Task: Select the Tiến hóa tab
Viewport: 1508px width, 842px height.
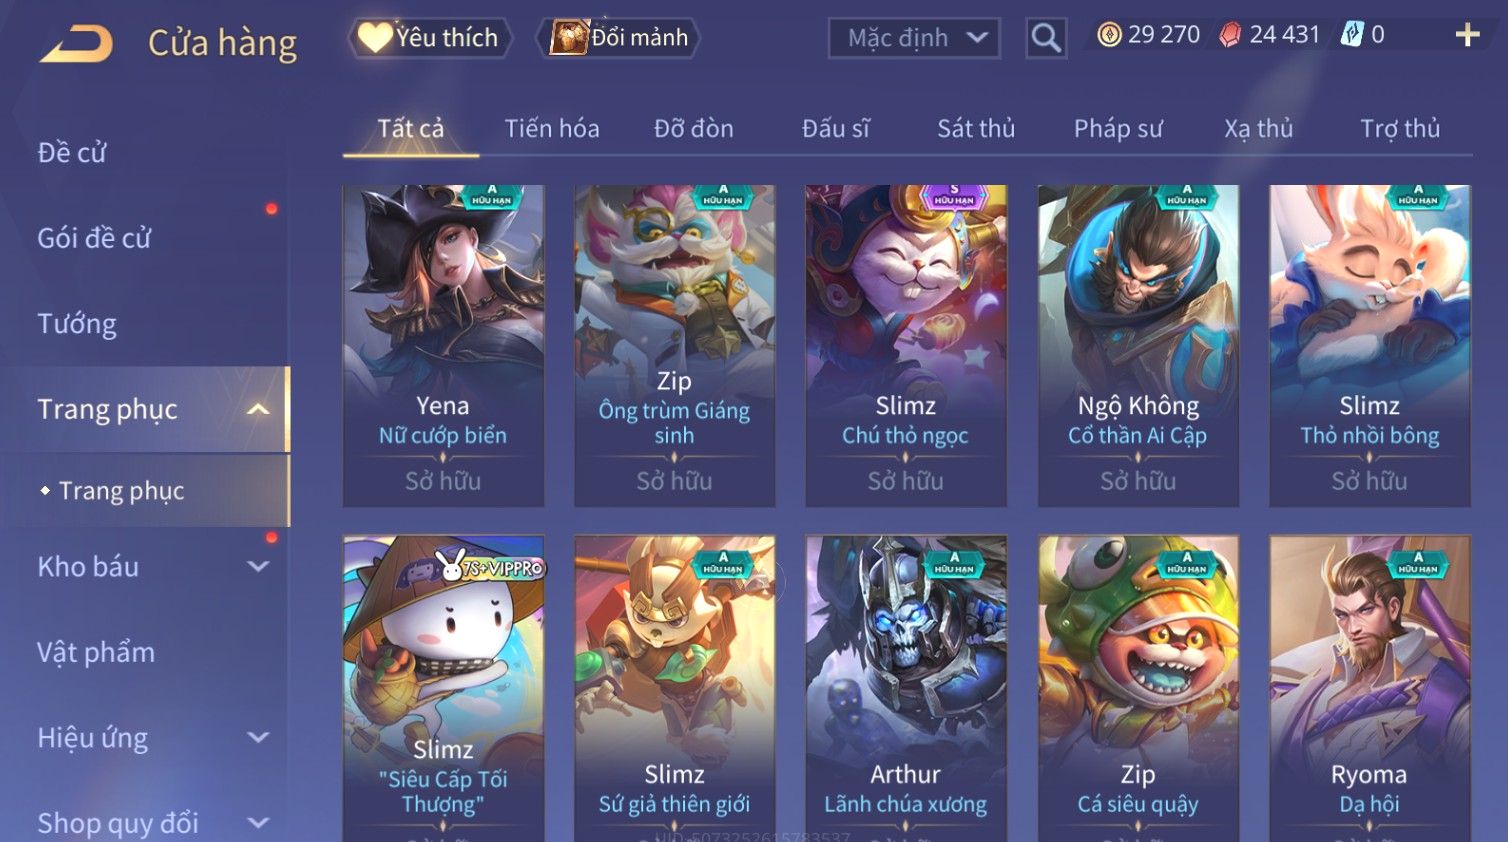Action: pyautogui.click(x=552, y=129)
